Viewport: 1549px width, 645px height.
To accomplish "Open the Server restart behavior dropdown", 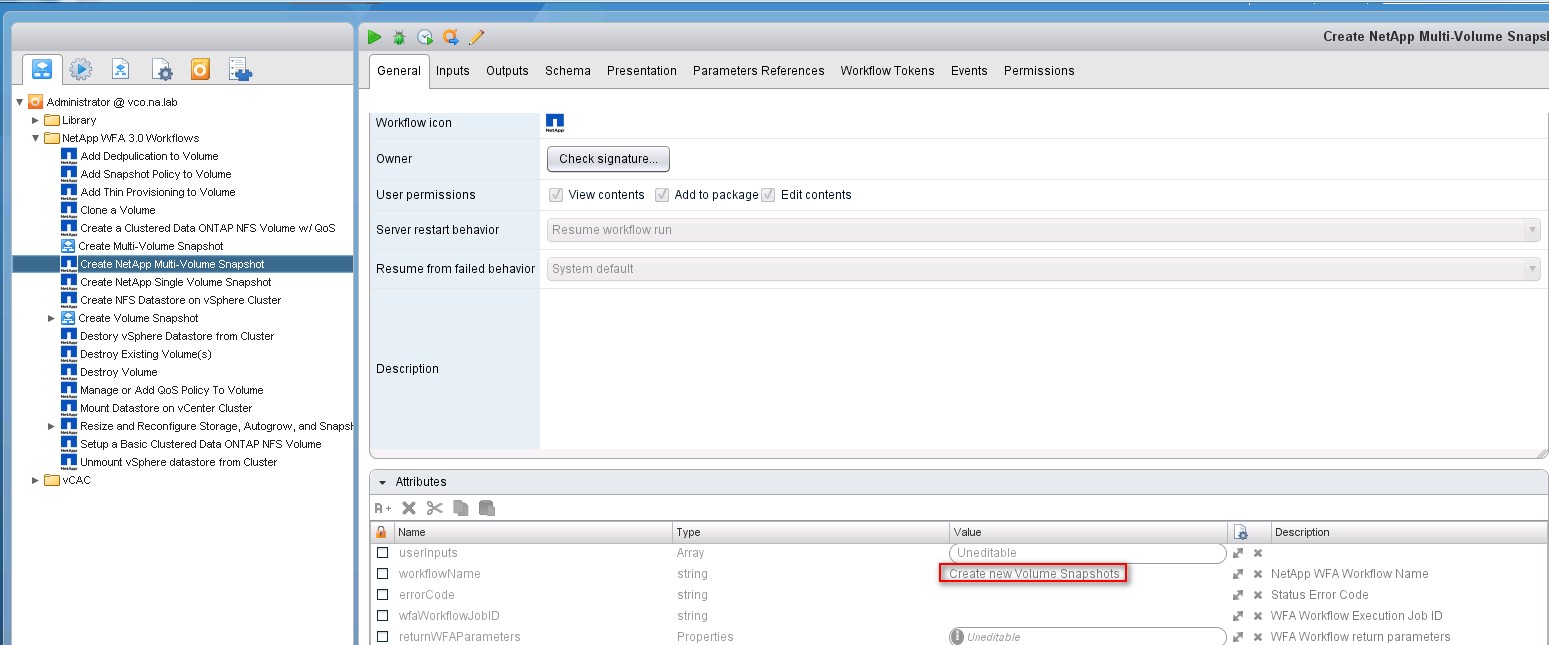I will 1044,230.
